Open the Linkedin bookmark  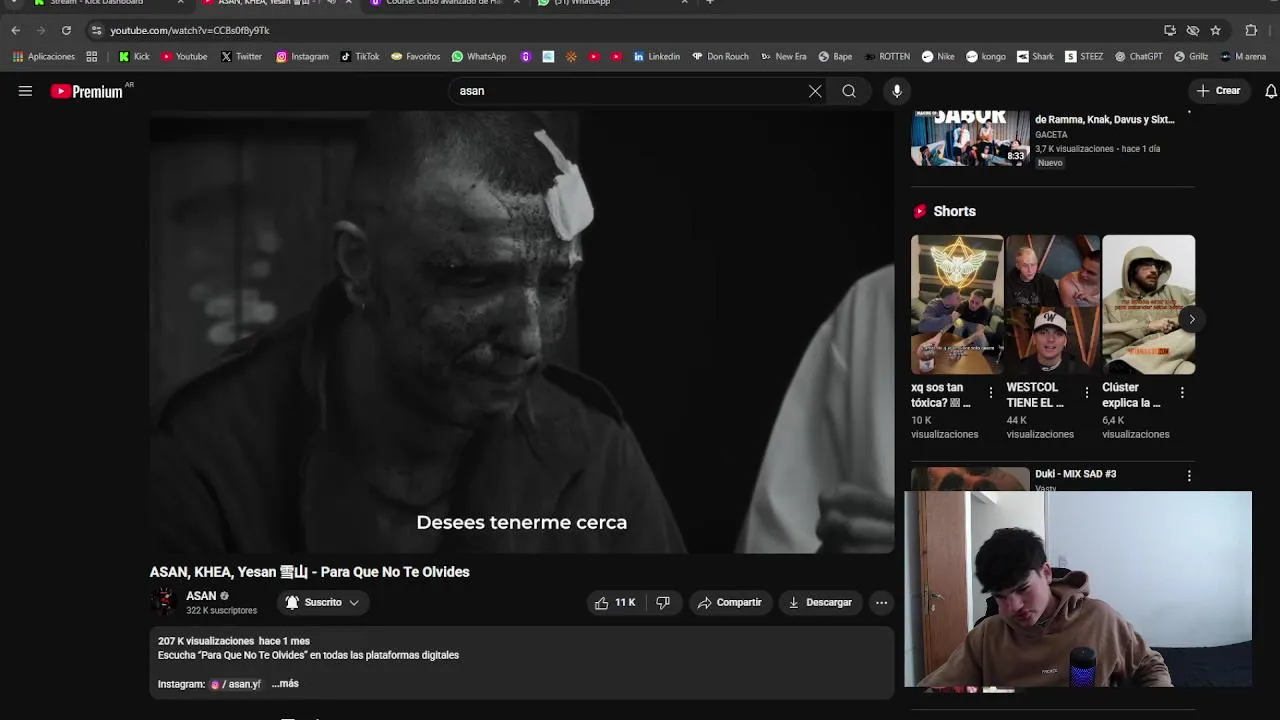coord(657,57)
